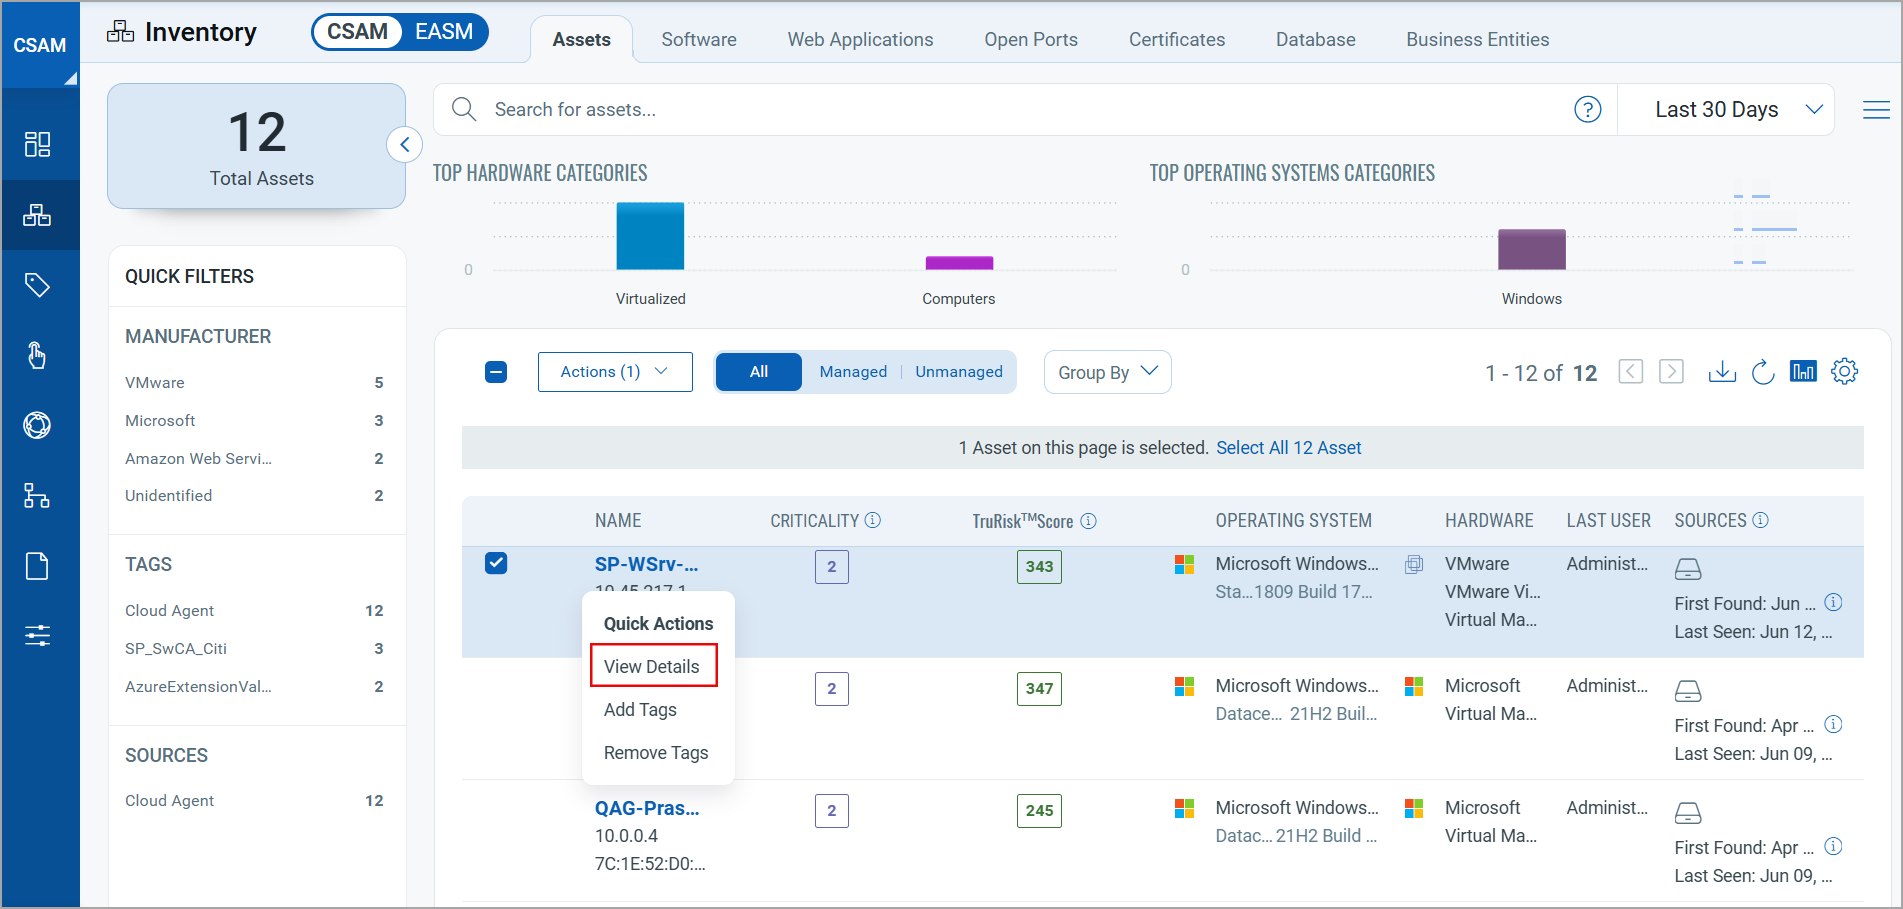The height and width of the screenshot is (909, 1903).
Task: Open the Open Ports tab
Action: [x=1031, y=39]
